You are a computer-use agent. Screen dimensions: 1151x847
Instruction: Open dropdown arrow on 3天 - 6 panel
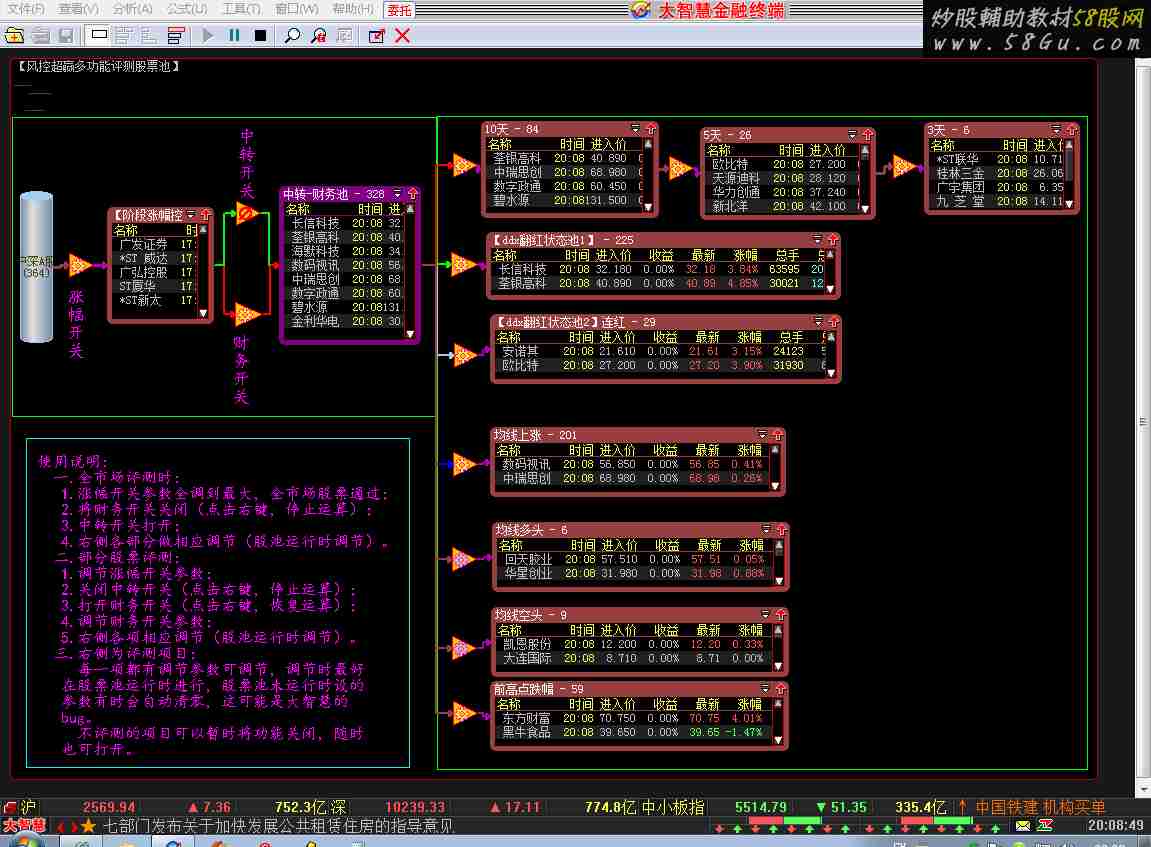(x=1056, y=130)
